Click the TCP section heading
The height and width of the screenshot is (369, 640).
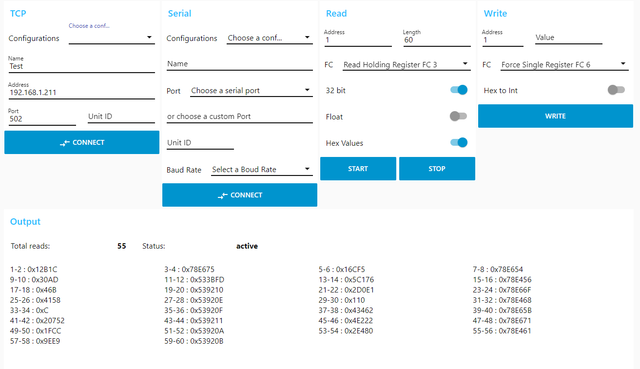point(18,13)
